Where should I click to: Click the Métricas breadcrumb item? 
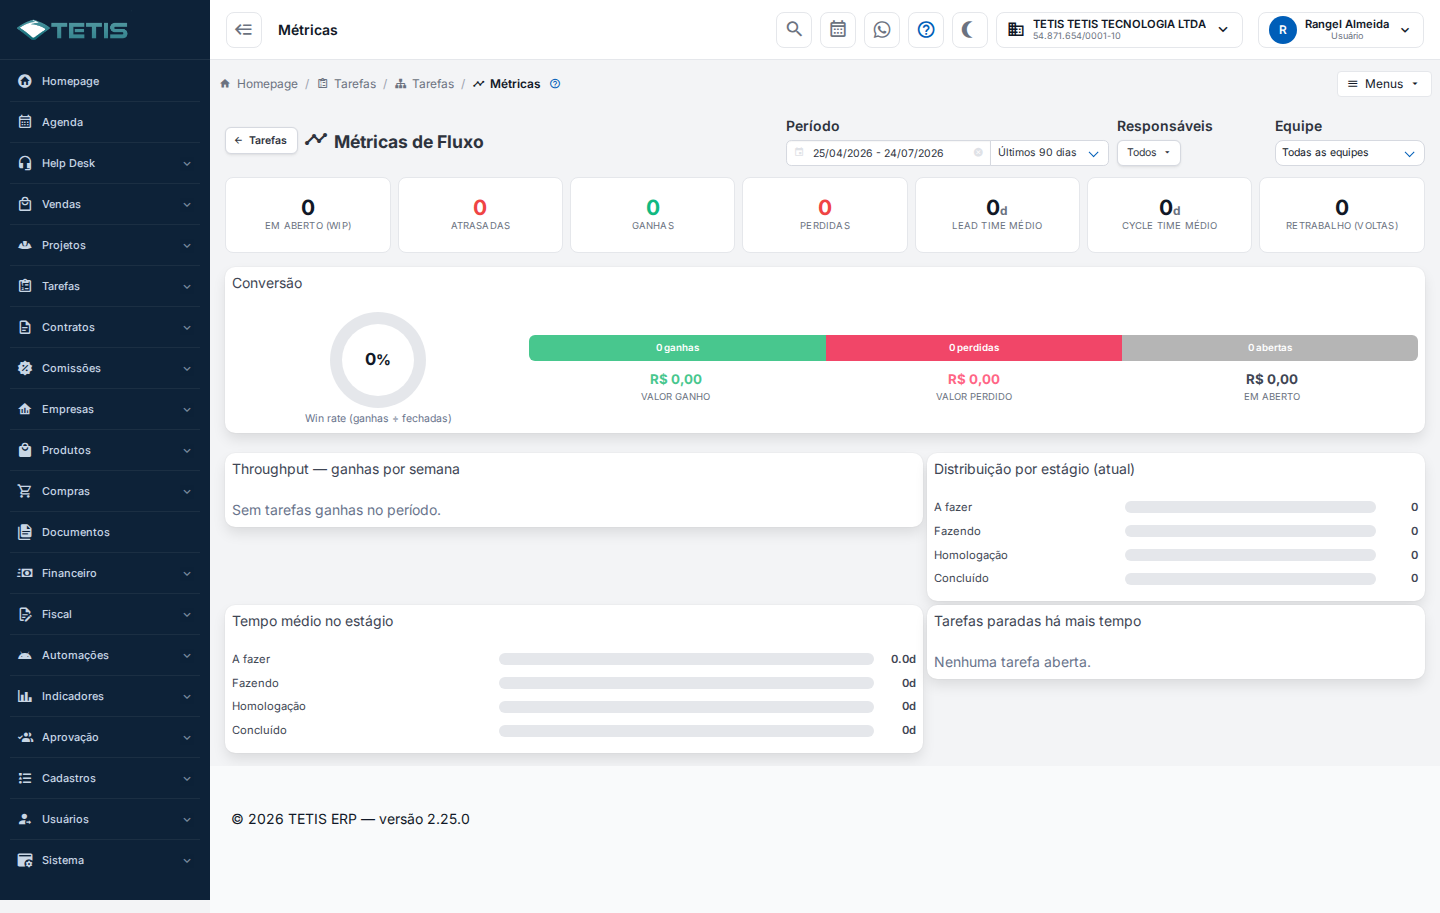pos(507,84)
